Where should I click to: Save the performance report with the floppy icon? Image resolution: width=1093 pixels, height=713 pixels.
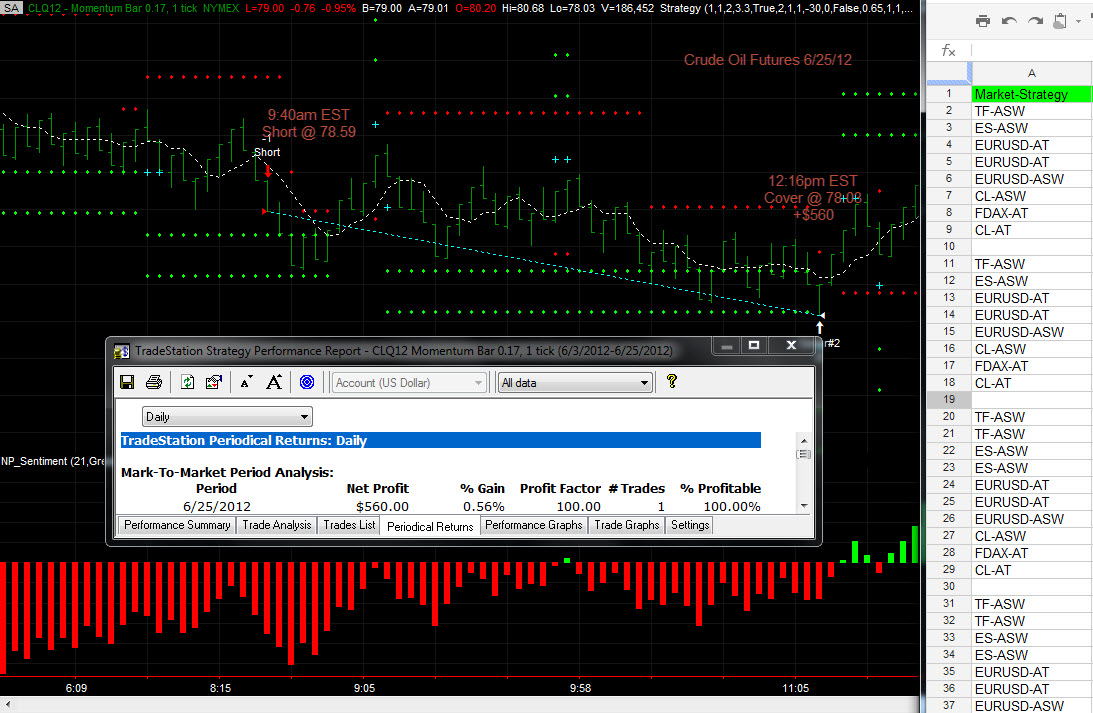127,382
